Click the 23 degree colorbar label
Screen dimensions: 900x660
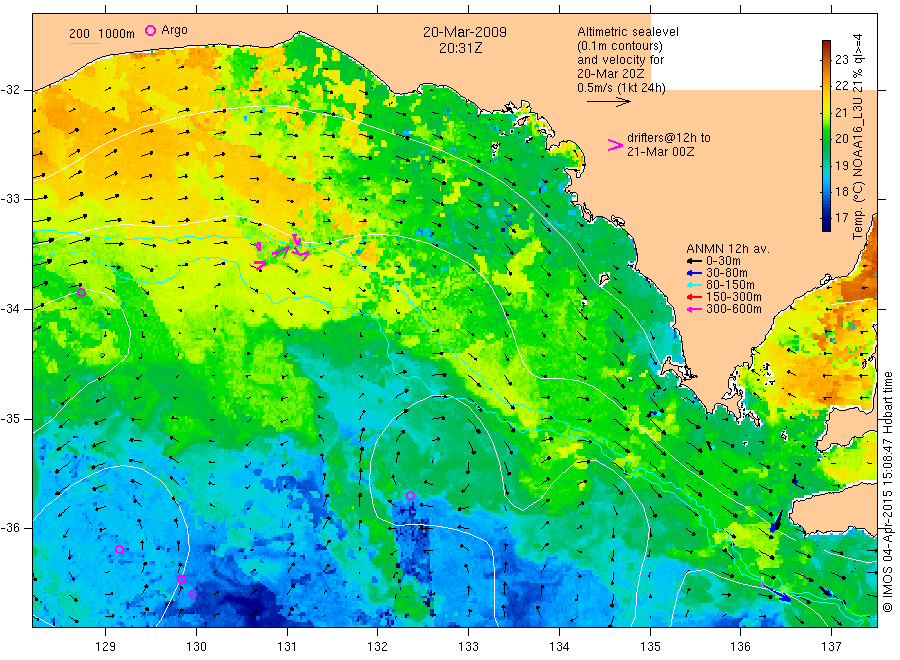pyautogui.click(x=841, y=60)
